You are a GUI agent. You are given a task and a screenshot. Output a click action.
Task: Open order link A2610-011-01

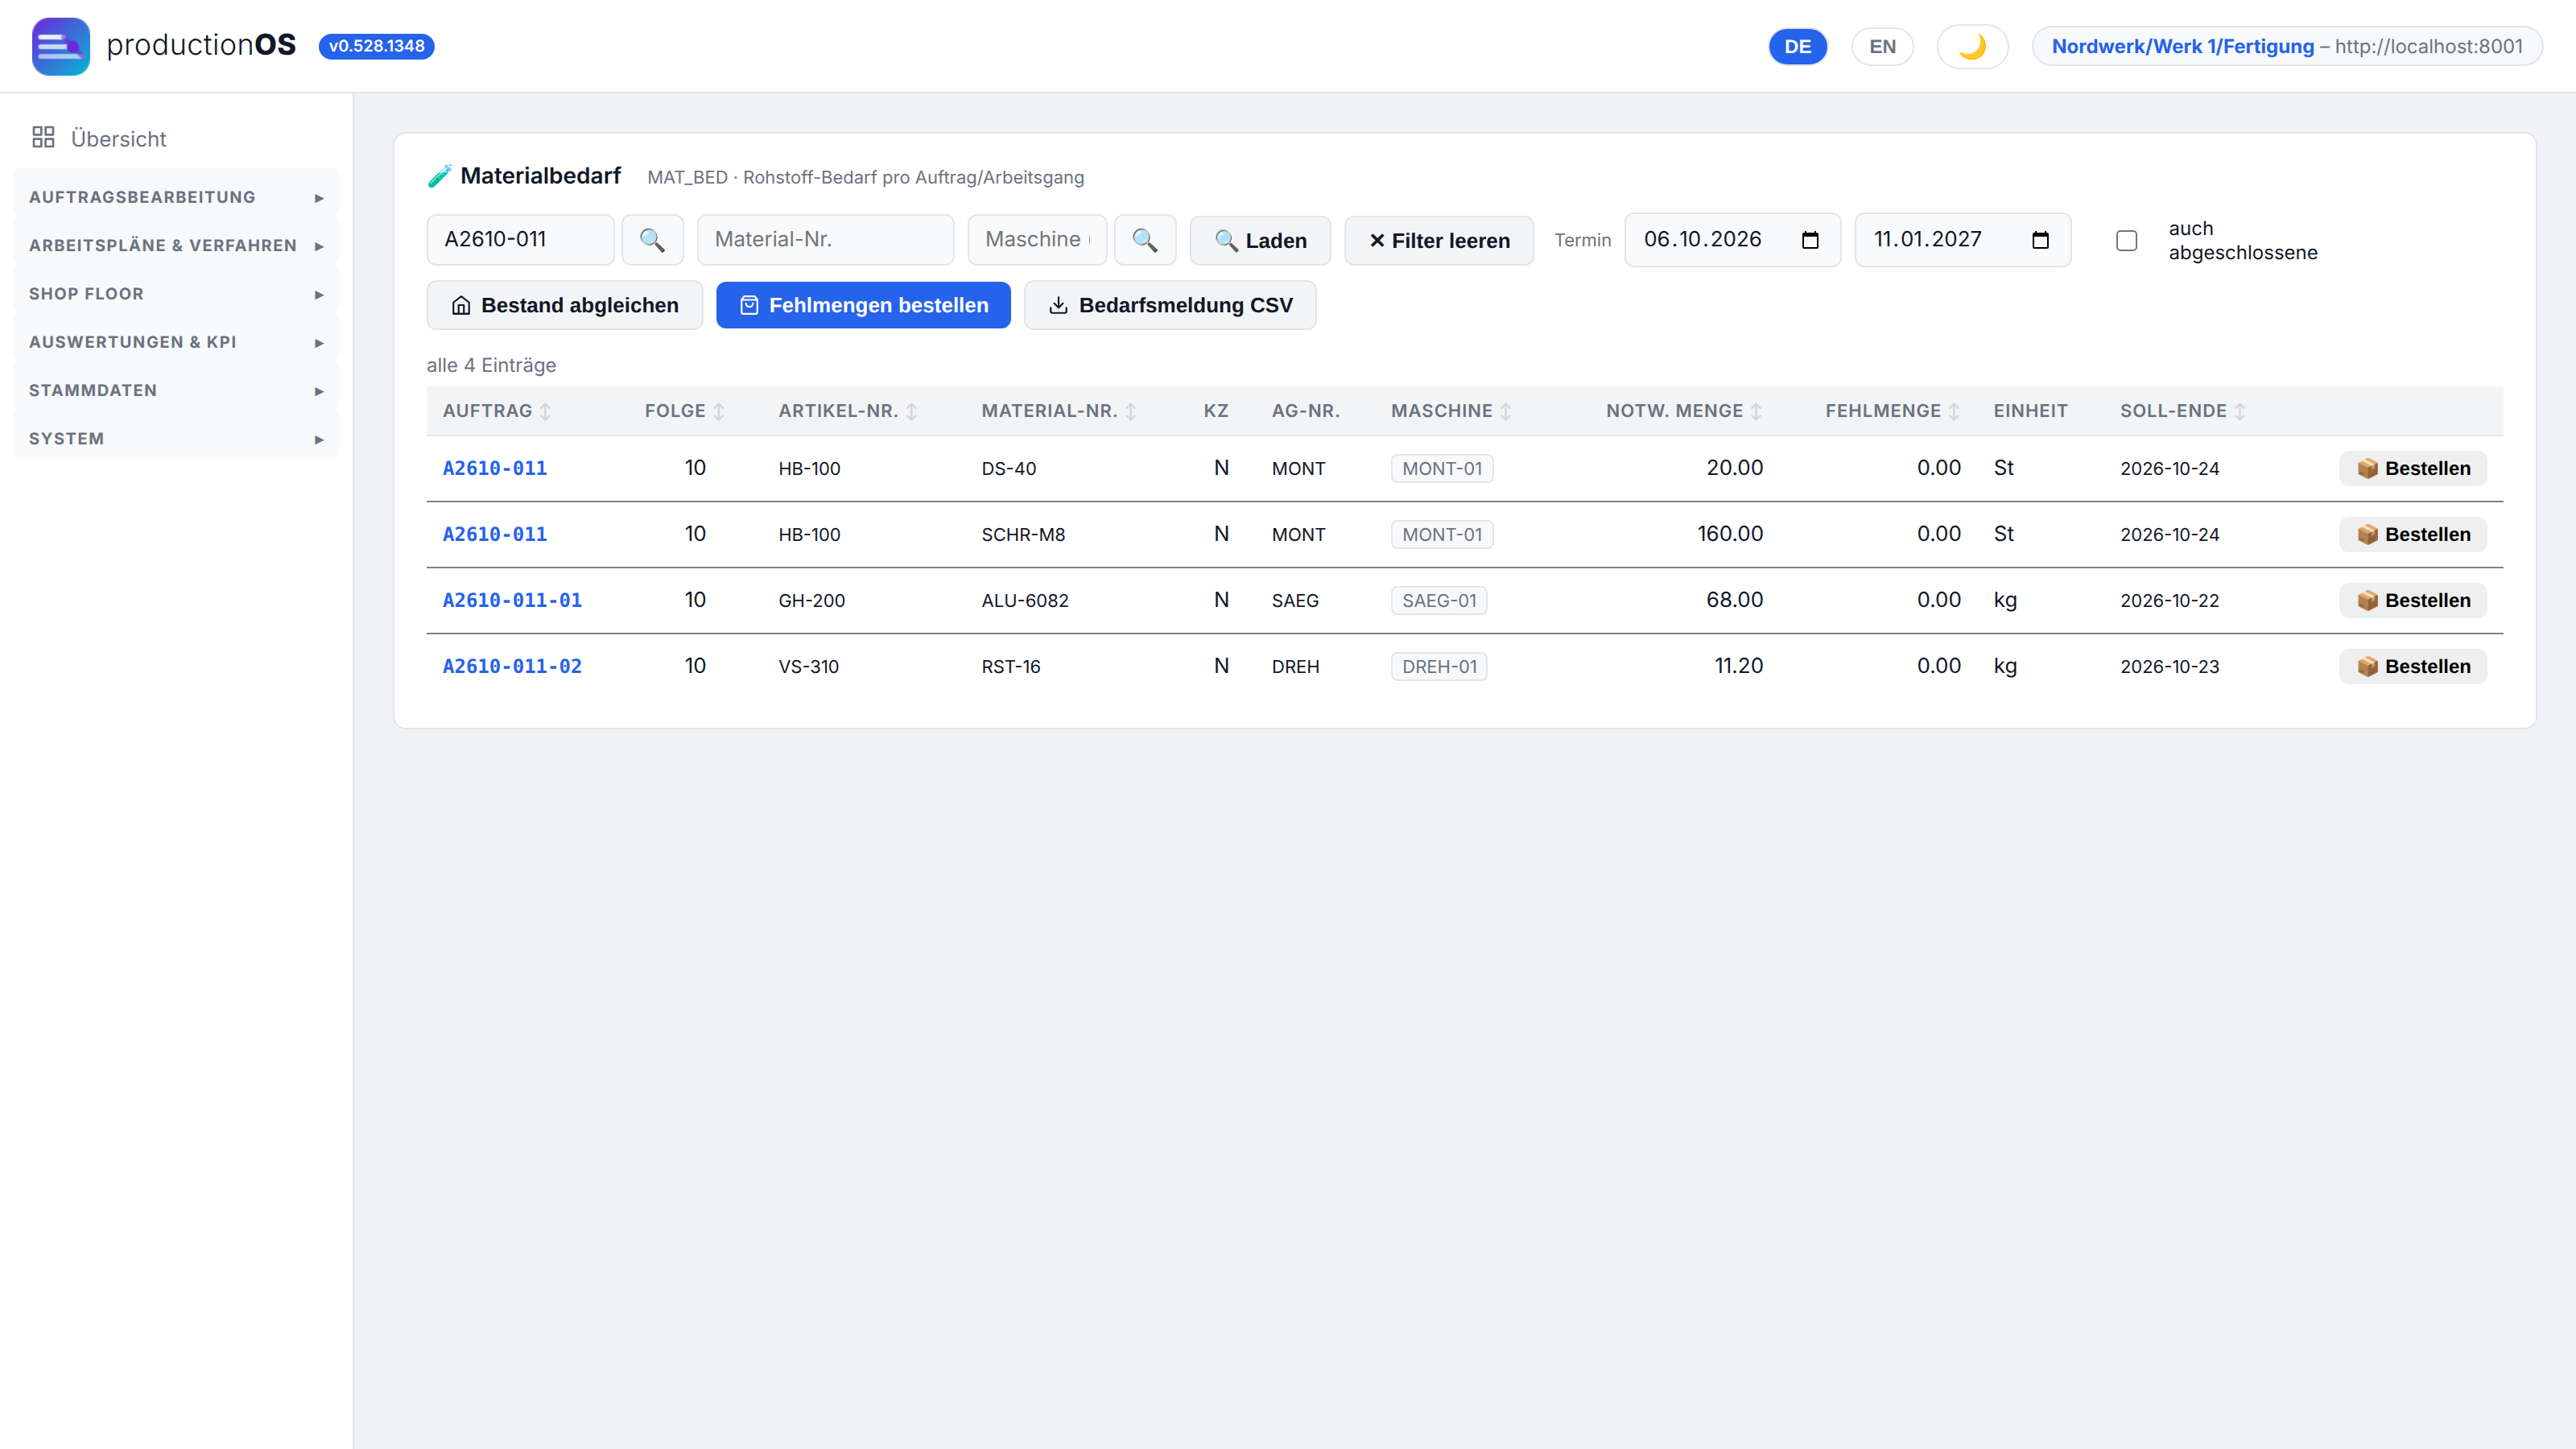coord(512,600)
